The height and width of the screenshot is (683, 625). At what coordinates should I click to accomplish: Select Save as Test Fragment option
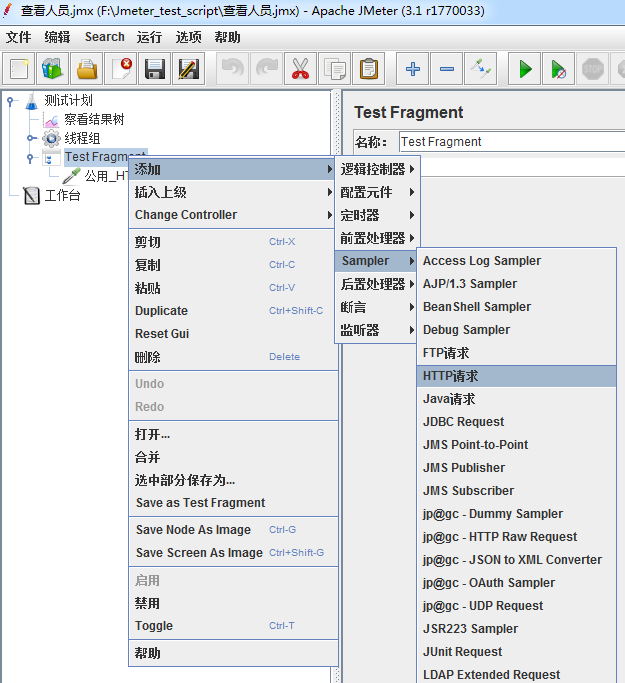(233, 503)
